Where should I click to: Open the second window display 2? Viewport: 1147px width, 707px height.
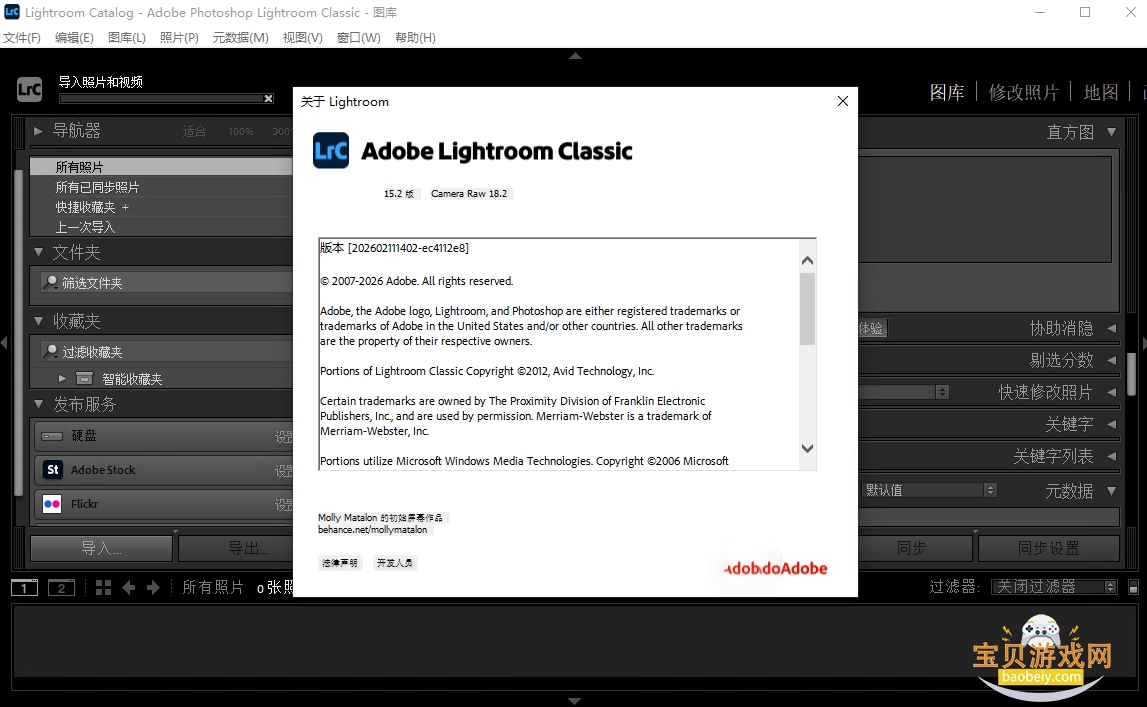coord(61,588)
